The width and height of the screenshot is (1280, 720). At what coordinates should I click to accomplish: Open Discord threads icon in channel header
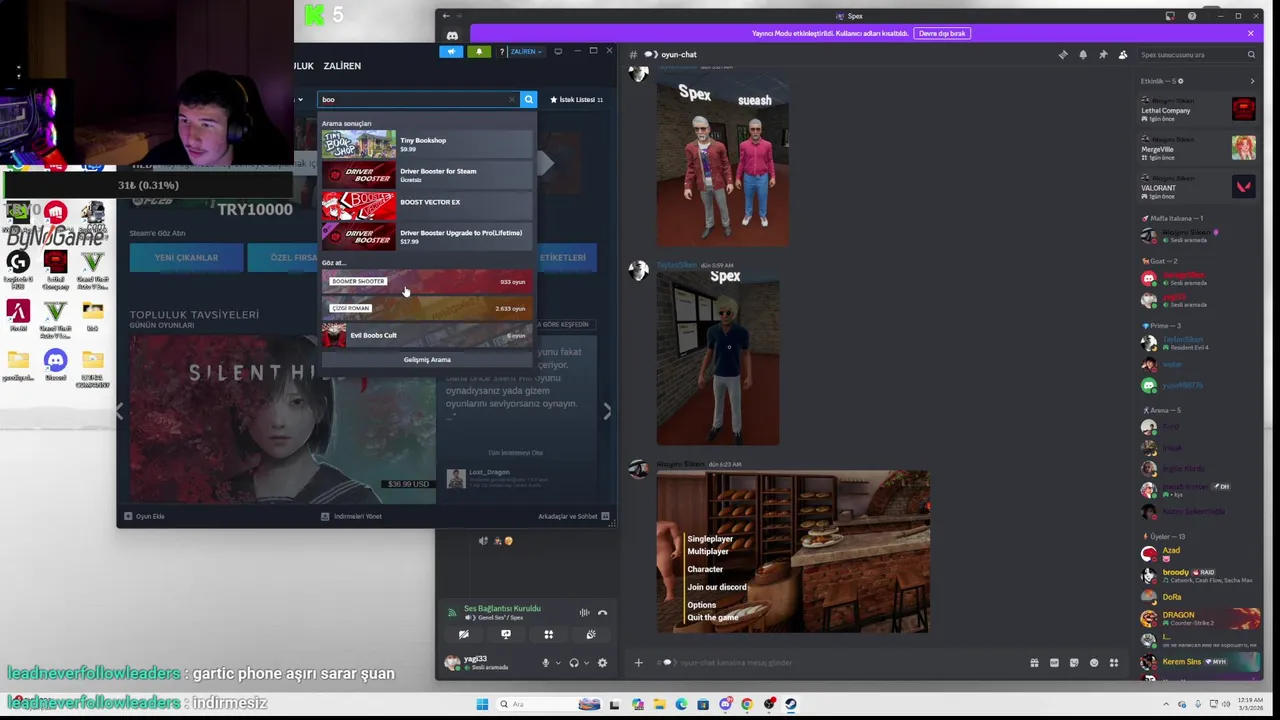click(x=1063, y=55)
